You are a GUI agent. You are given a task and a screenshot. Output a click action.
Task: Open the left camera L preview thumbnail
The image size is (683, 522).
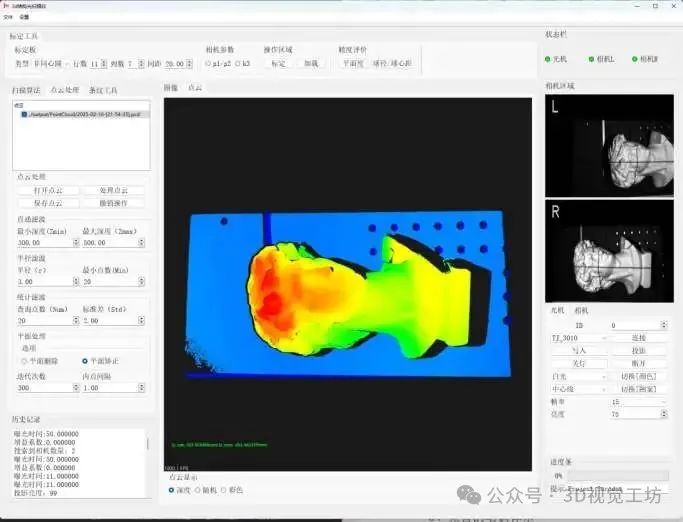click(610, 146)
